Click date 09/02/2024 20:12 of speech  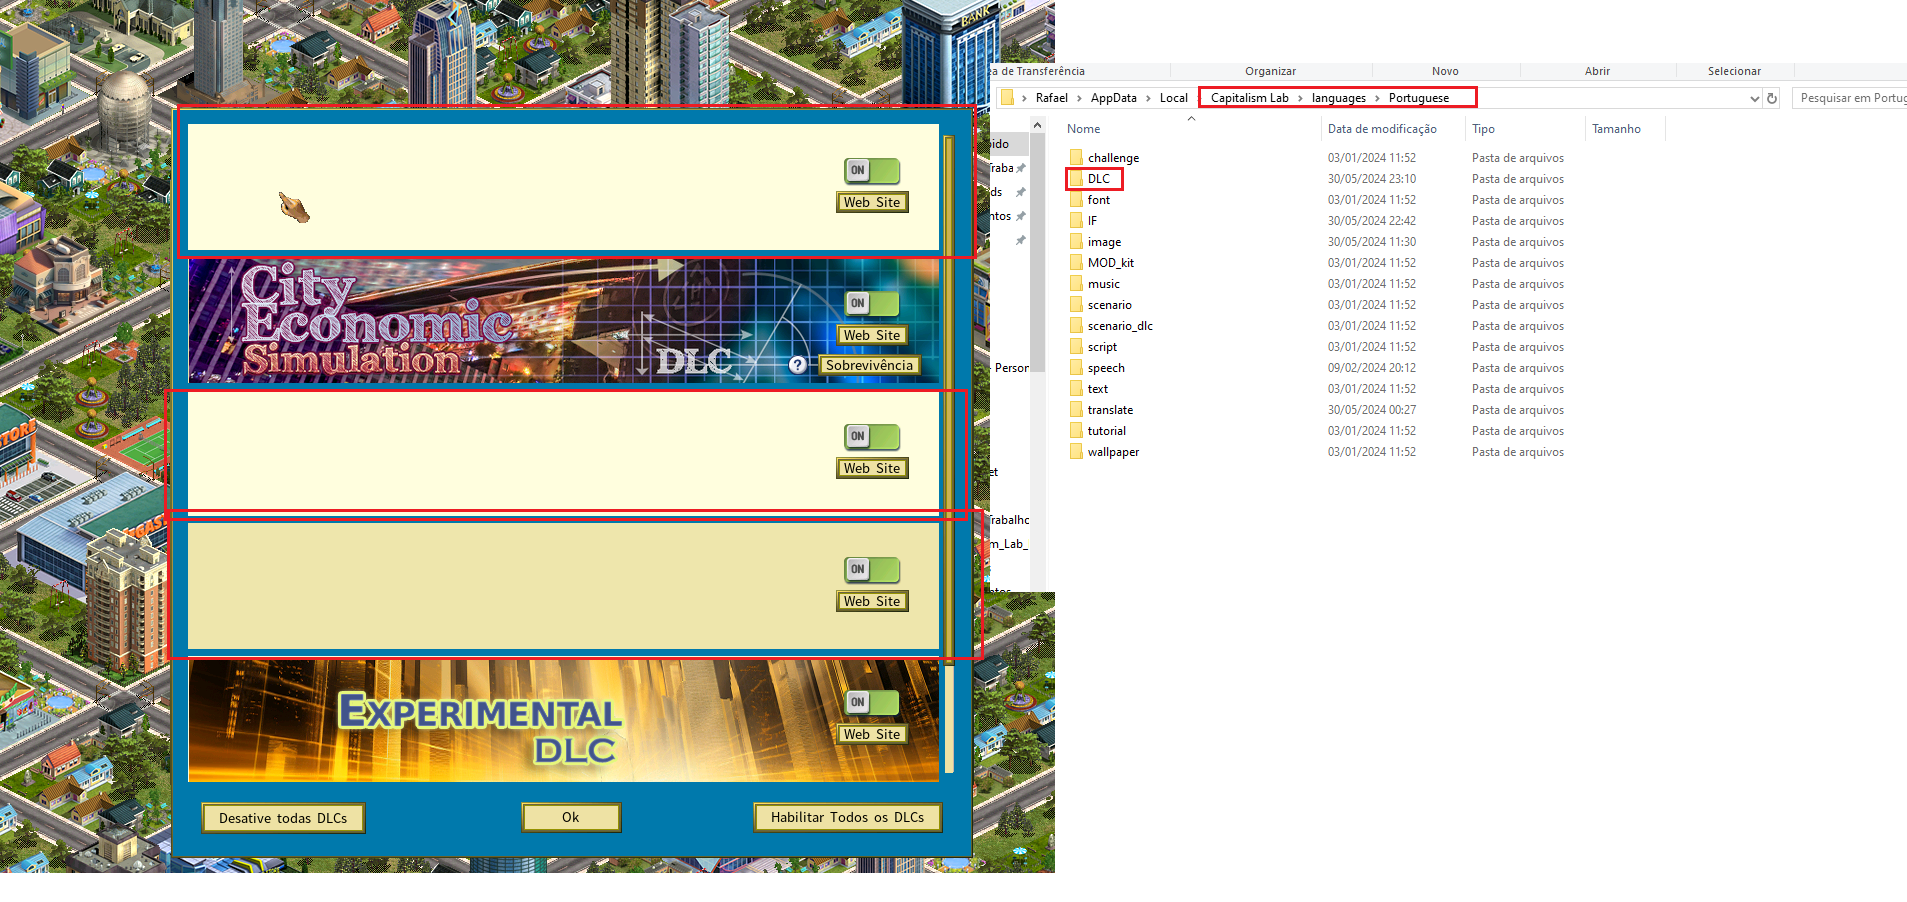pos(1371,368)
